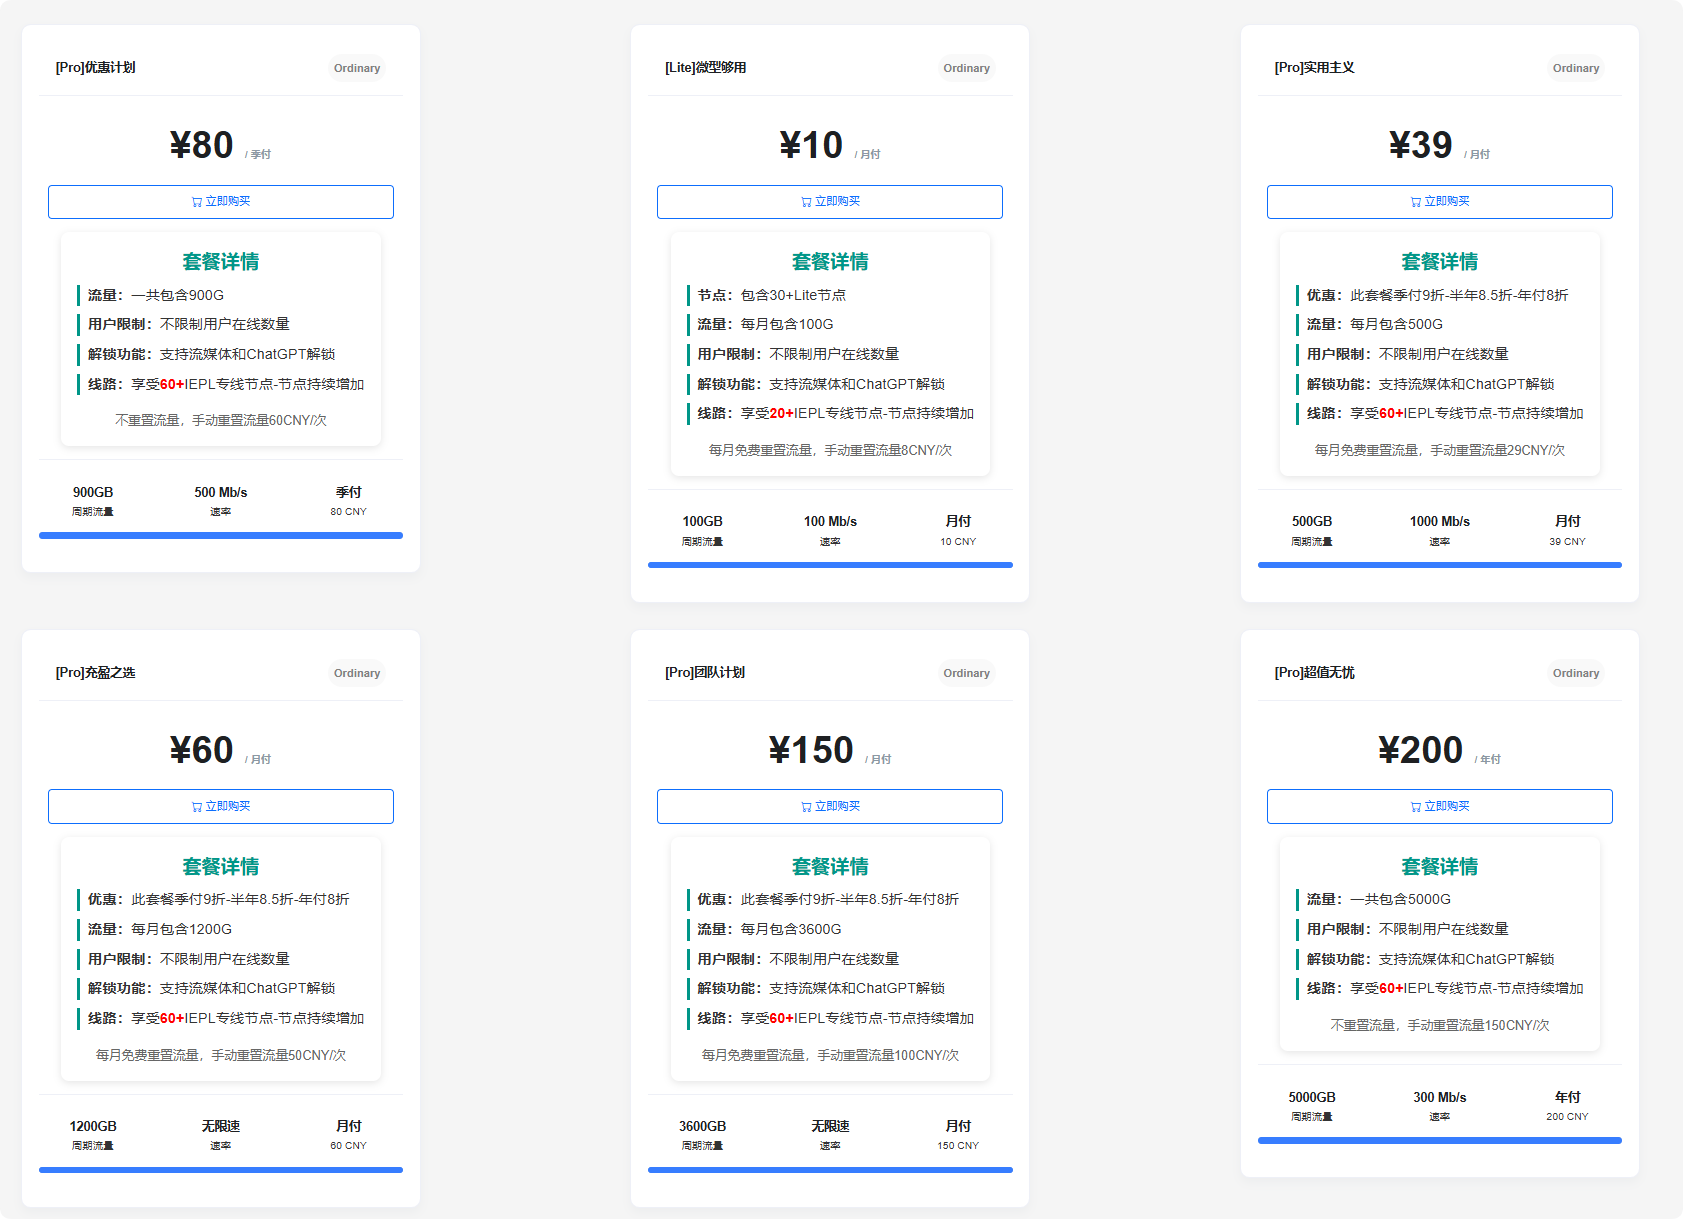Click 立即购买 on the ¥39 plan

(1439, 201)
